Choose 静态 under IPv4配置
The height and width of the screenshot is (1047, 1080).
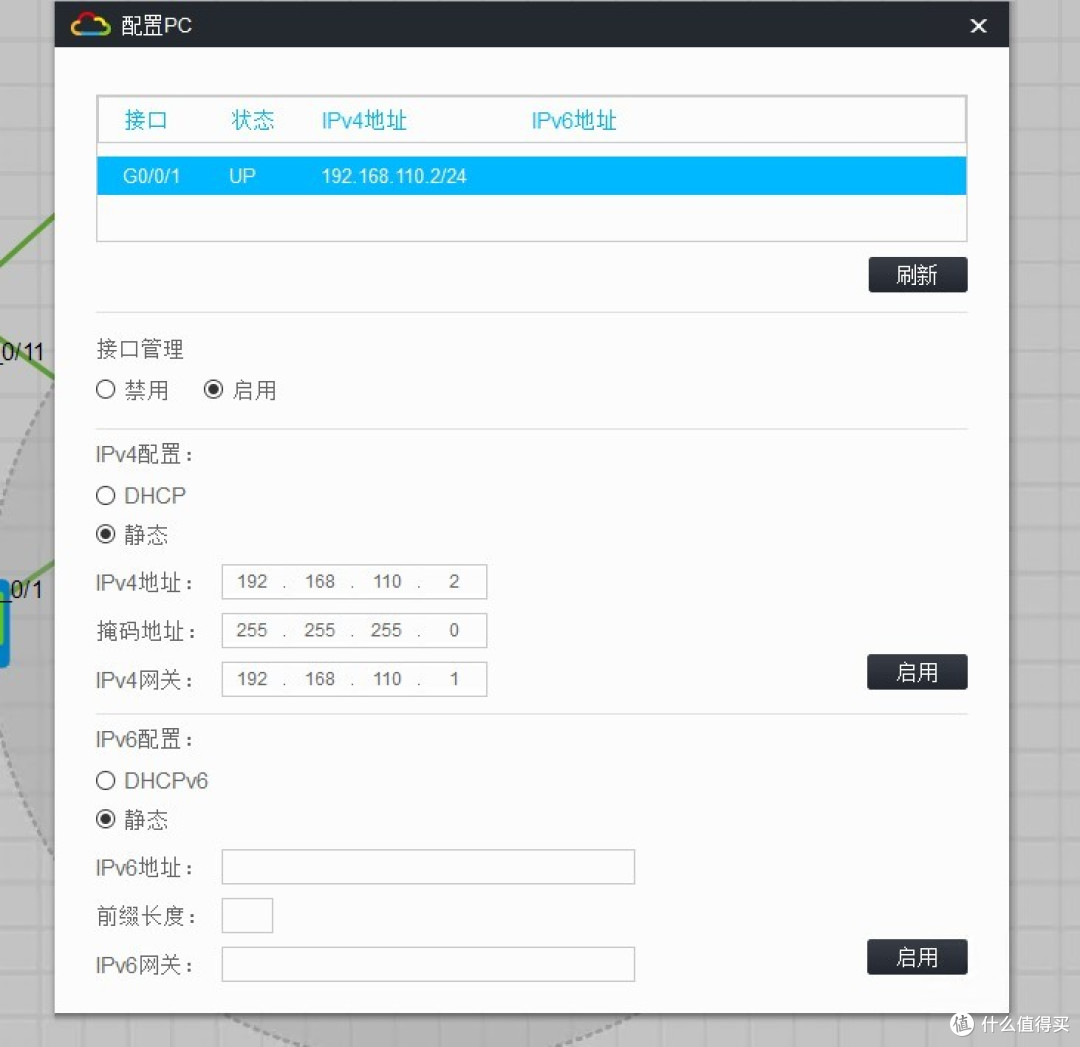tap(105, 535)
